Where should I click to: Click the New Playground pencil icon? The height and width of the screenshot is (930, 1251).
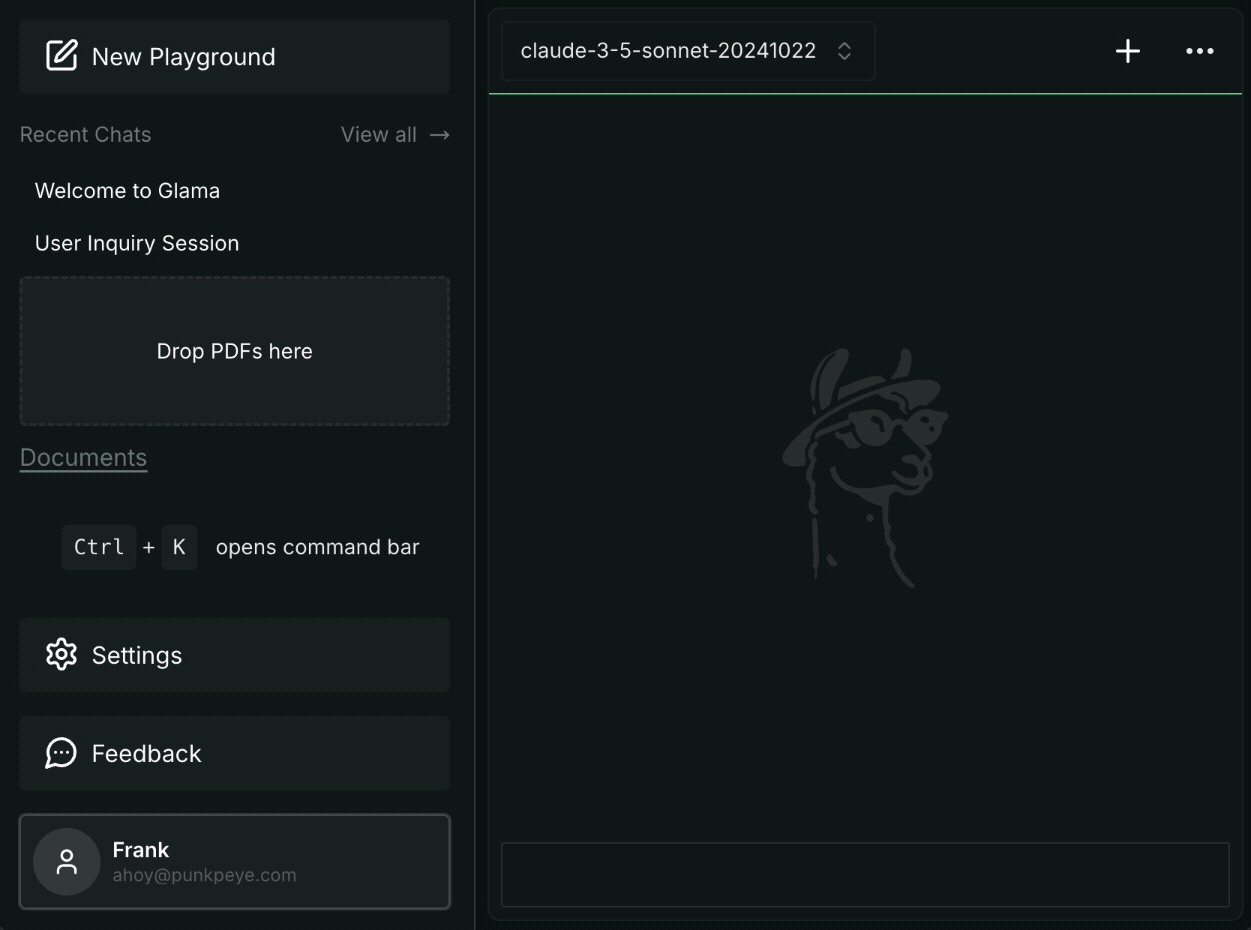[62, 56]
